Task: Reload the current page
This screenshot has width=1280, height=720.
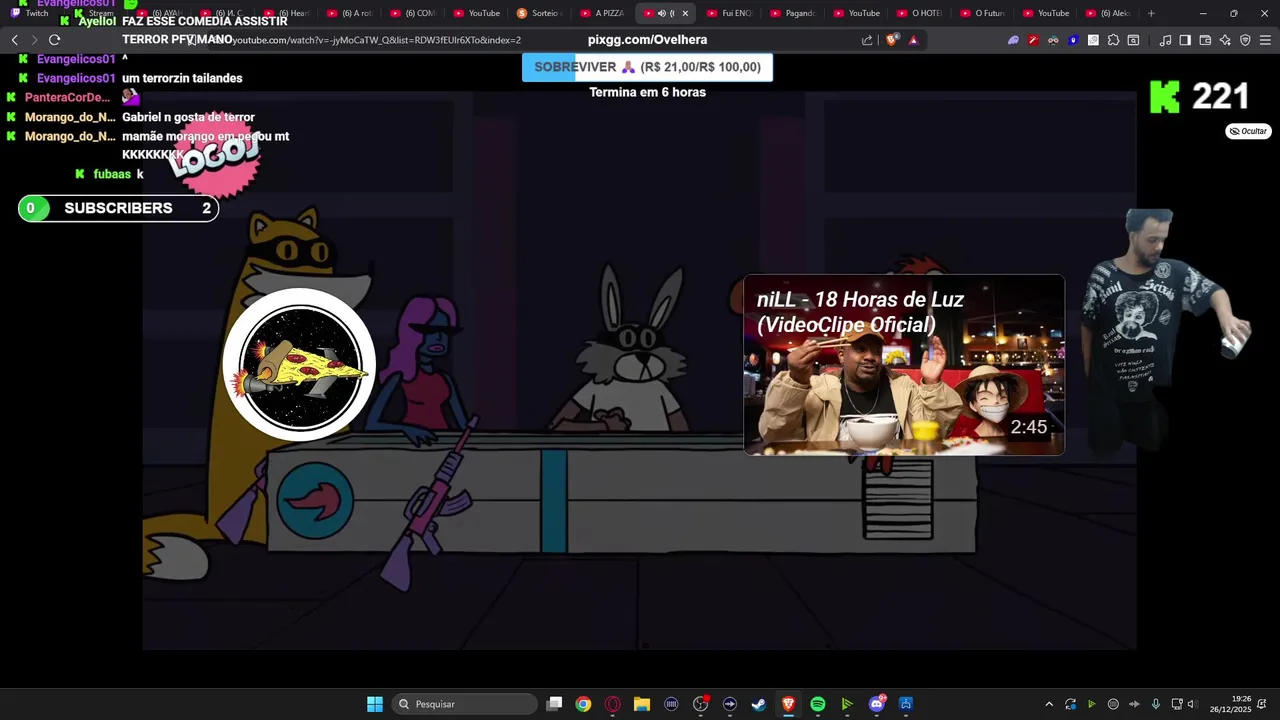Action: point(54,40)
